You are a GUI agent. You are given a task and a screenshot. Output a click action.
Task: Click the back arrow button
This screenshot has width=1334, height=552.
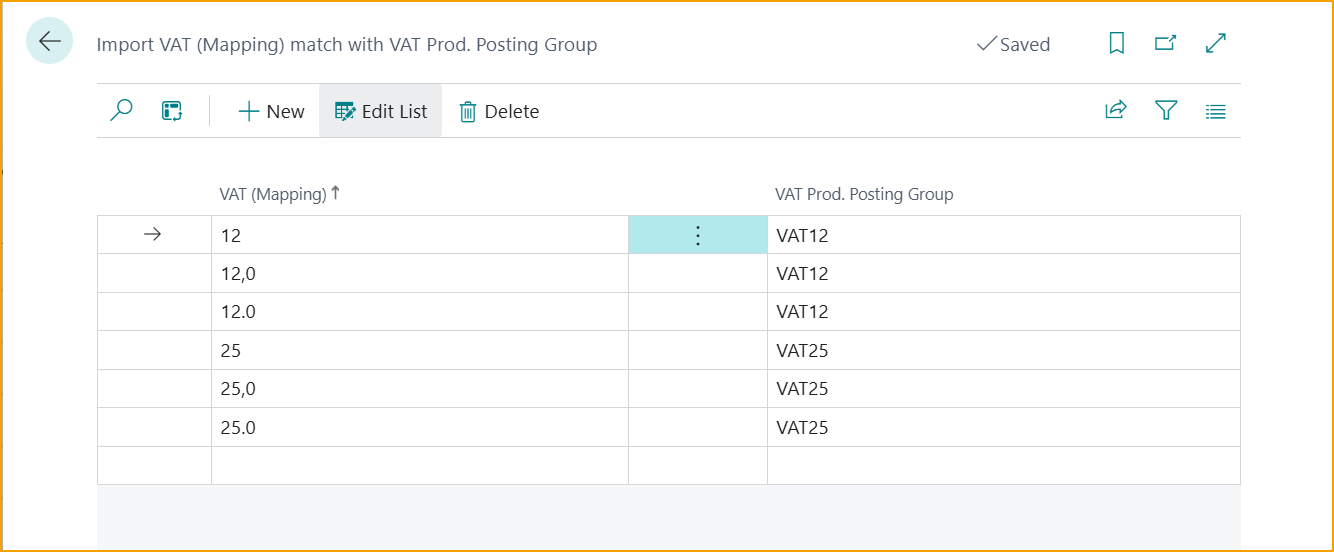click(49, 41)
